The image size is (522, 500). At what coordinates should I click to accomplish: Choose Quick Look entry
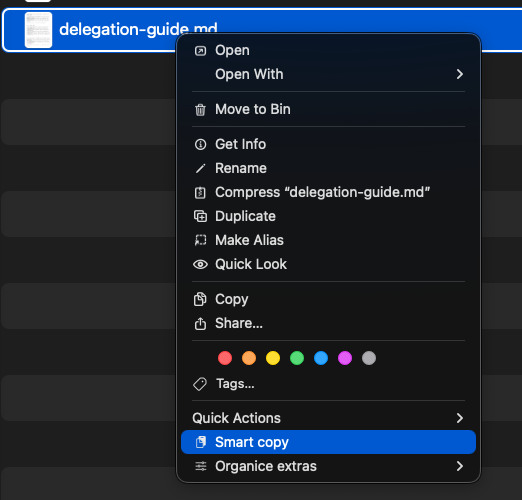click(328, 264)
